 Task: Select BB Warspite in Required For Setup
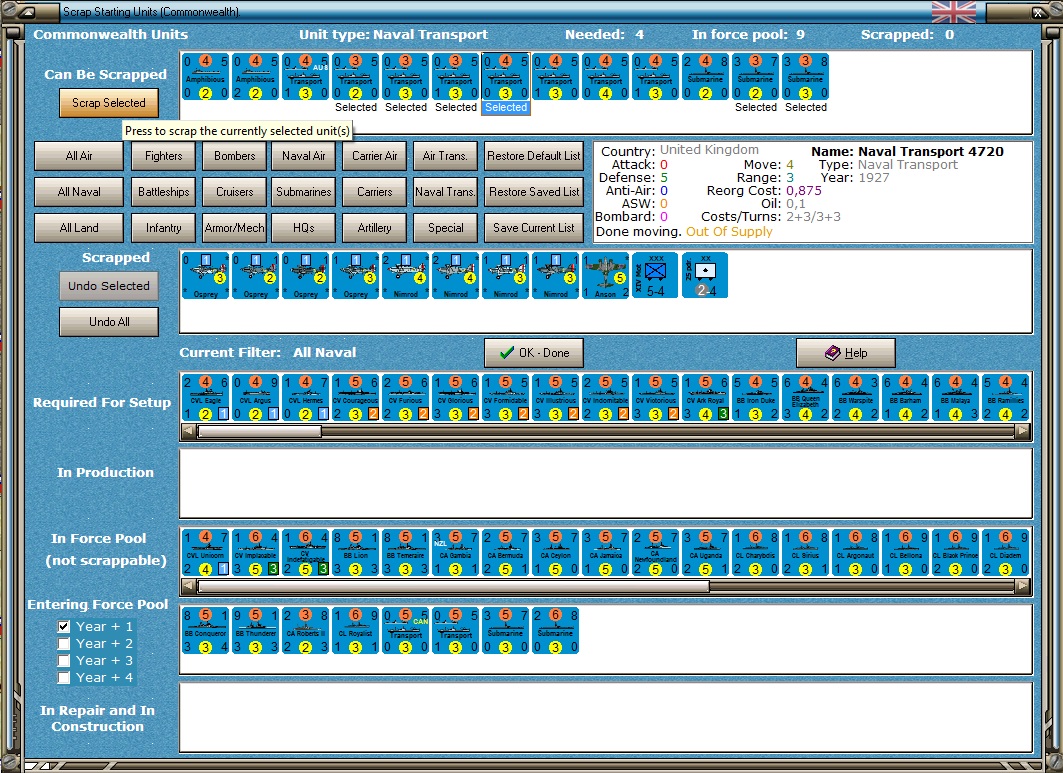tap(856, 397)
